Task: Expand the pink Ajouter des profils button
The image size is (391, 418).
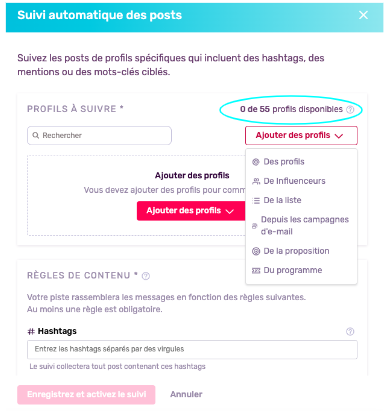Action: pos(191,211)
